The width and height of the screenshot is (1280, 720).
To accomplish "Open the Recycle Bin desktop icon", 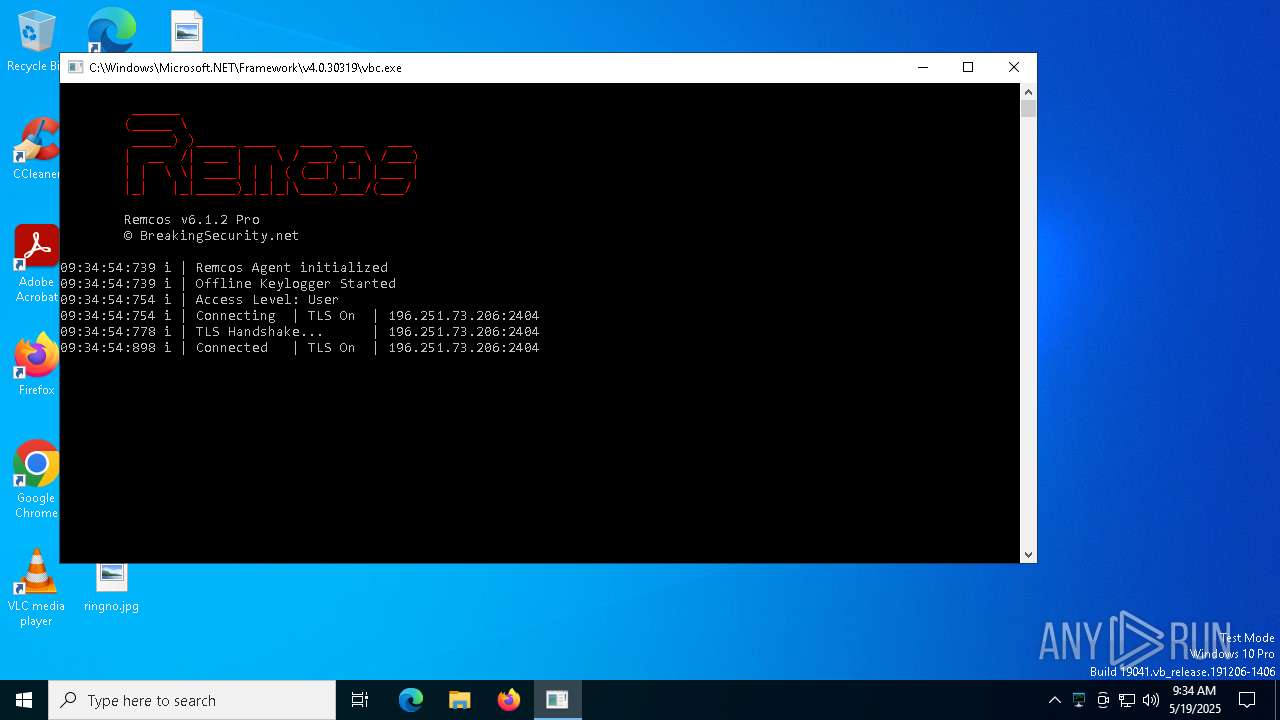I will tap(36, 42).
